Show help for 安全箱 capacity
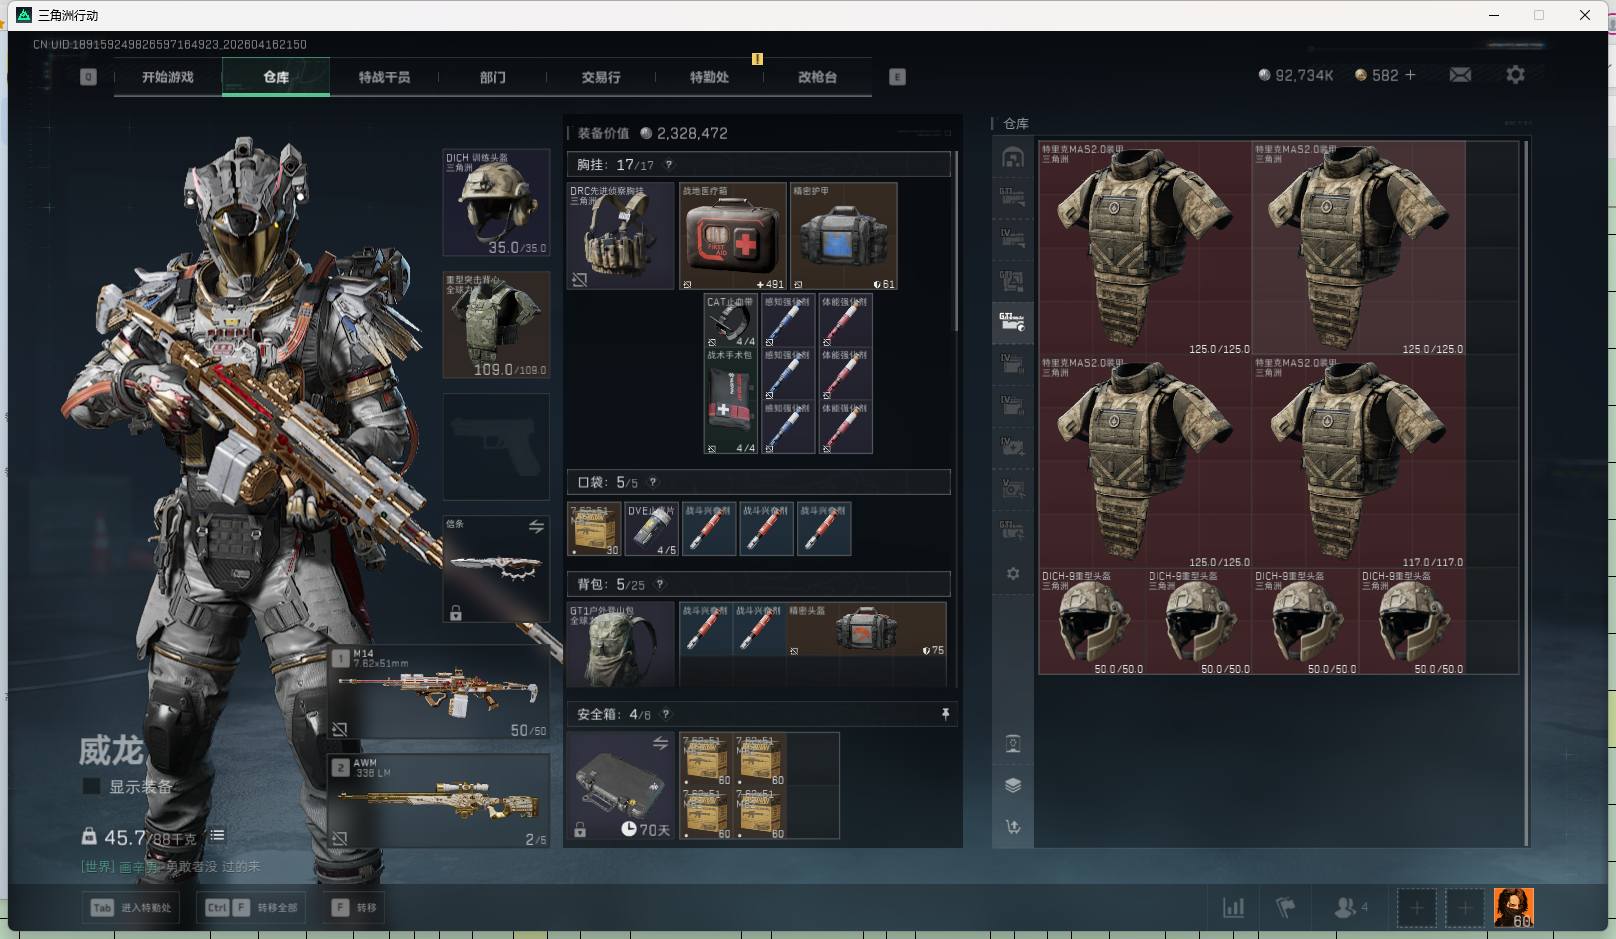This screenshot has width=1616, height=939. 666,714
